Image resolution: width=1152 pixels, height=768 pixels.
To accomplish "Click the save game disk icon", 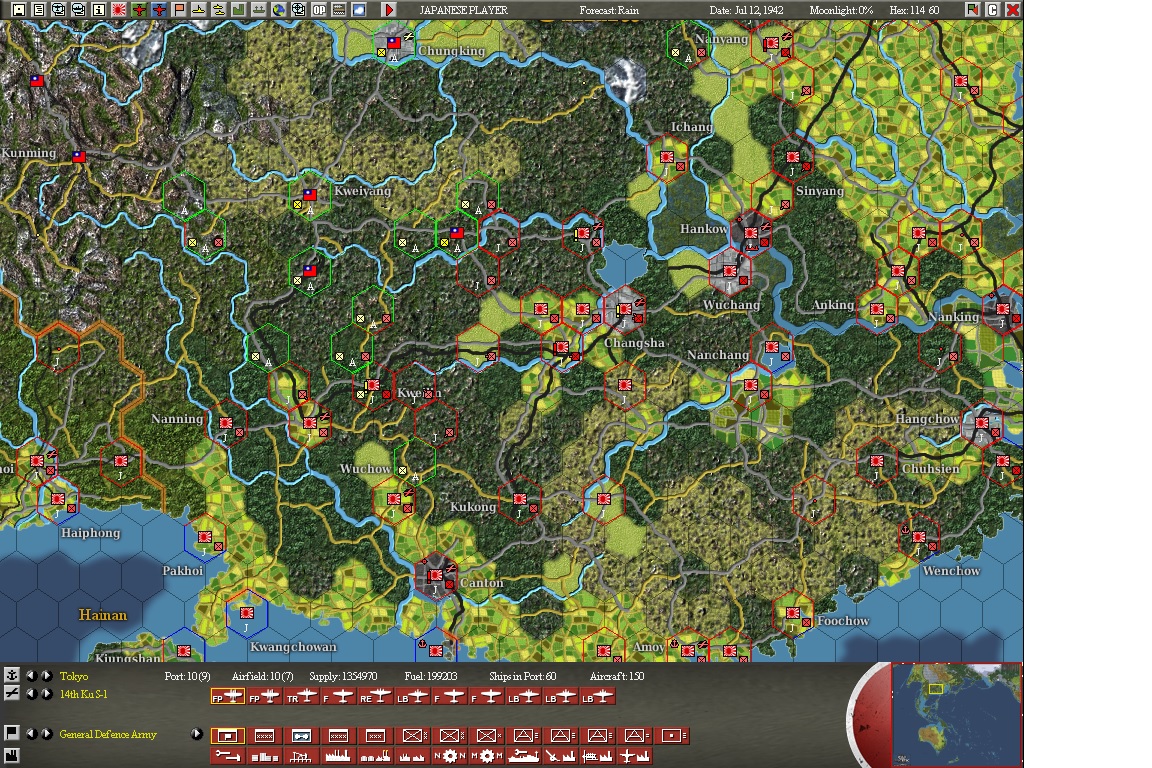I will 18,10.
